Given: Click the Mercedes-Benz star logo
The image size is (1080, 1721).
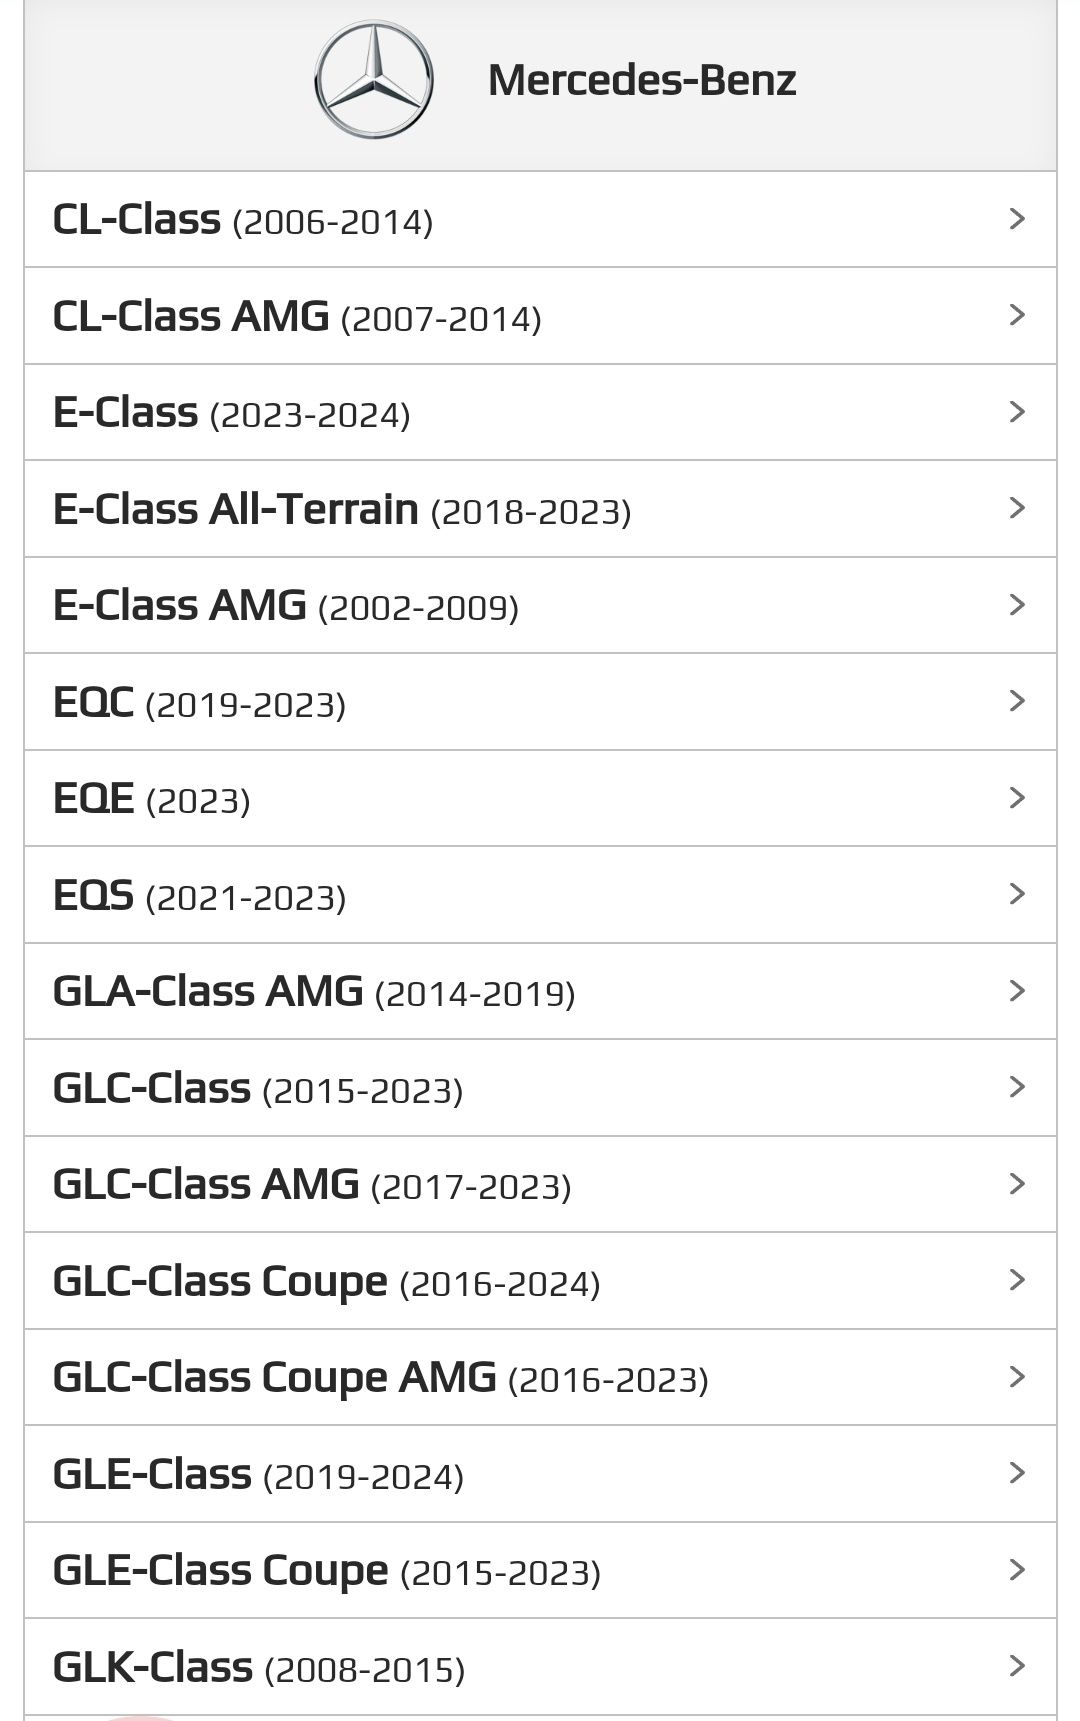Looking at the screenshot, I should [374, 80].
